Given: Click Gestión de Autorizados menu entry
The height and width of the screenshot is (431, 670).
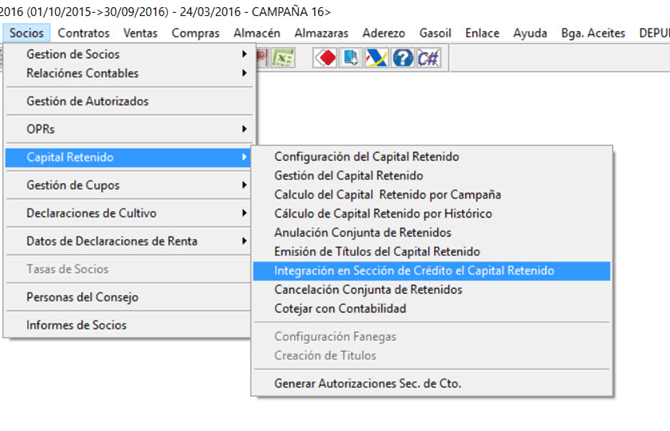Looking at the screenshot, I should coord(87,101).
